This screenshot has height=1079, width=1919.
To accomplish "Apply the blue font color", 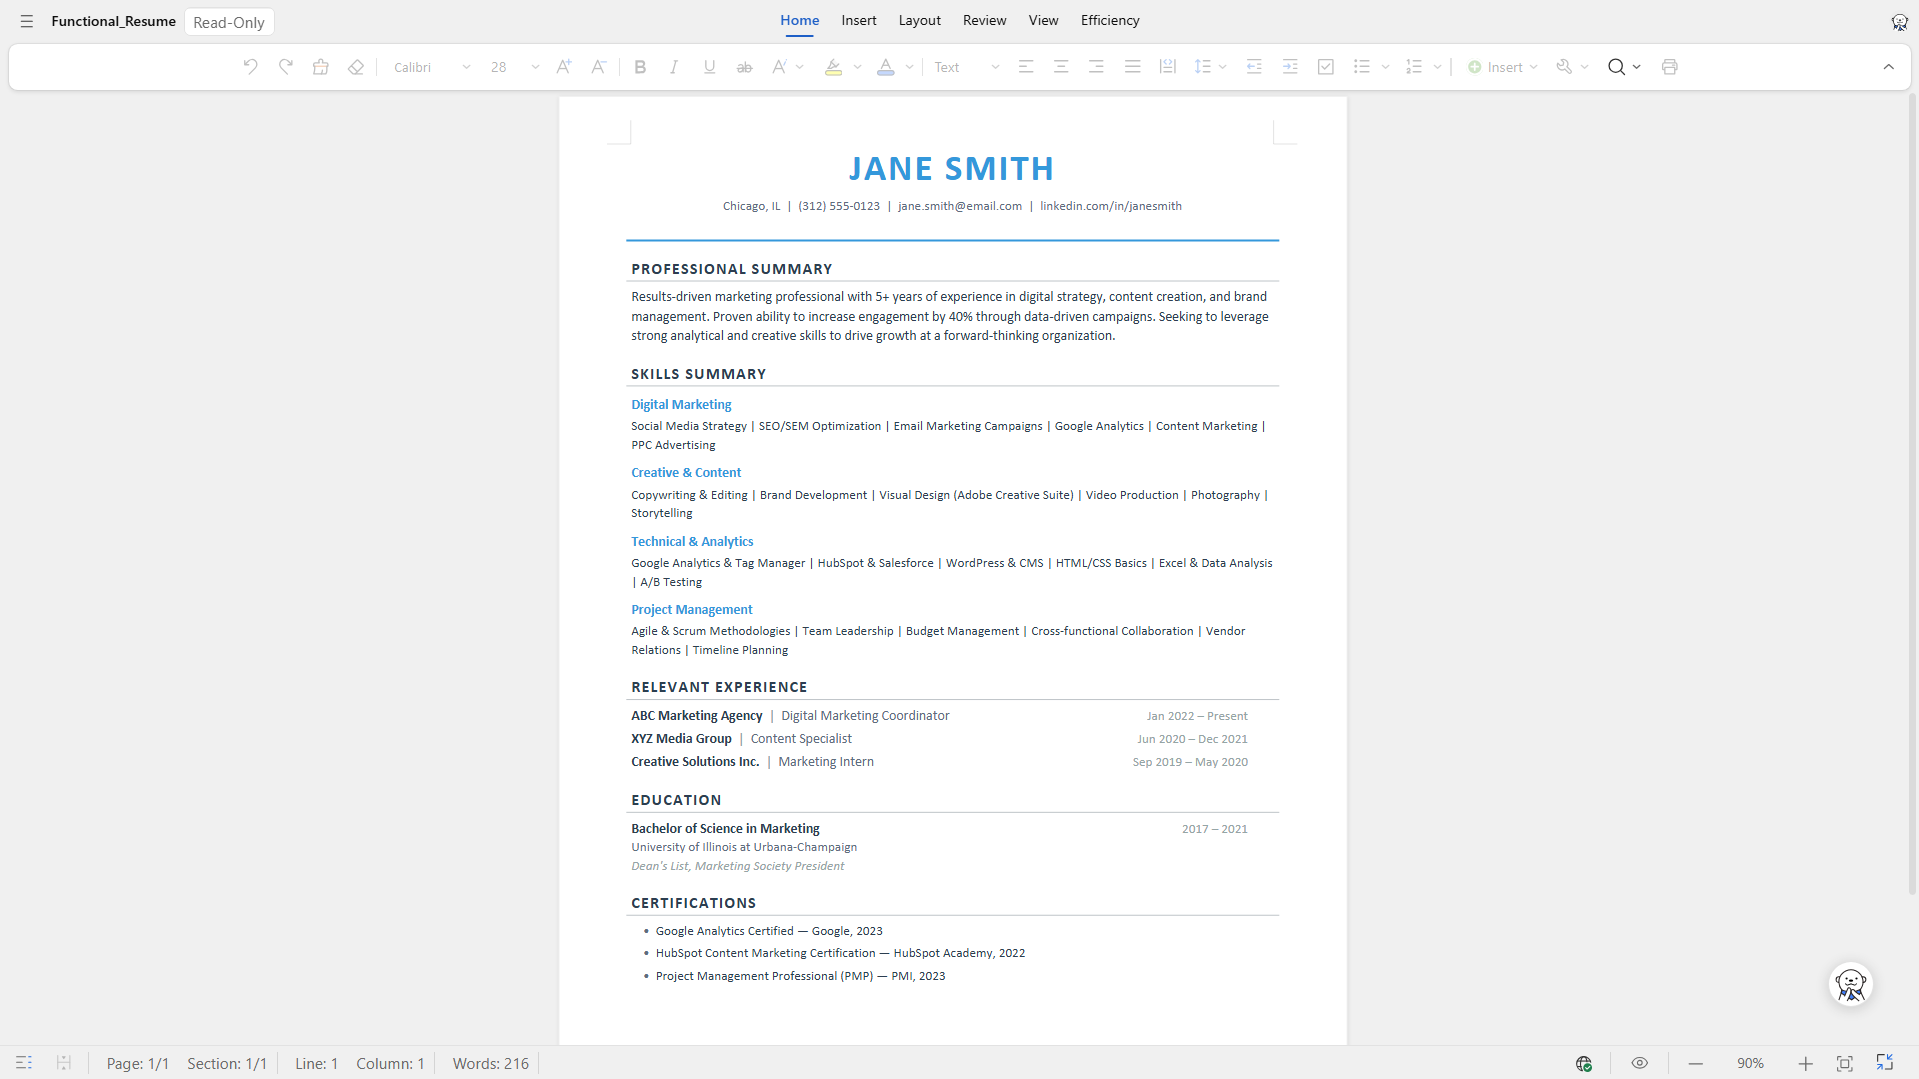I will click(885, 67).
